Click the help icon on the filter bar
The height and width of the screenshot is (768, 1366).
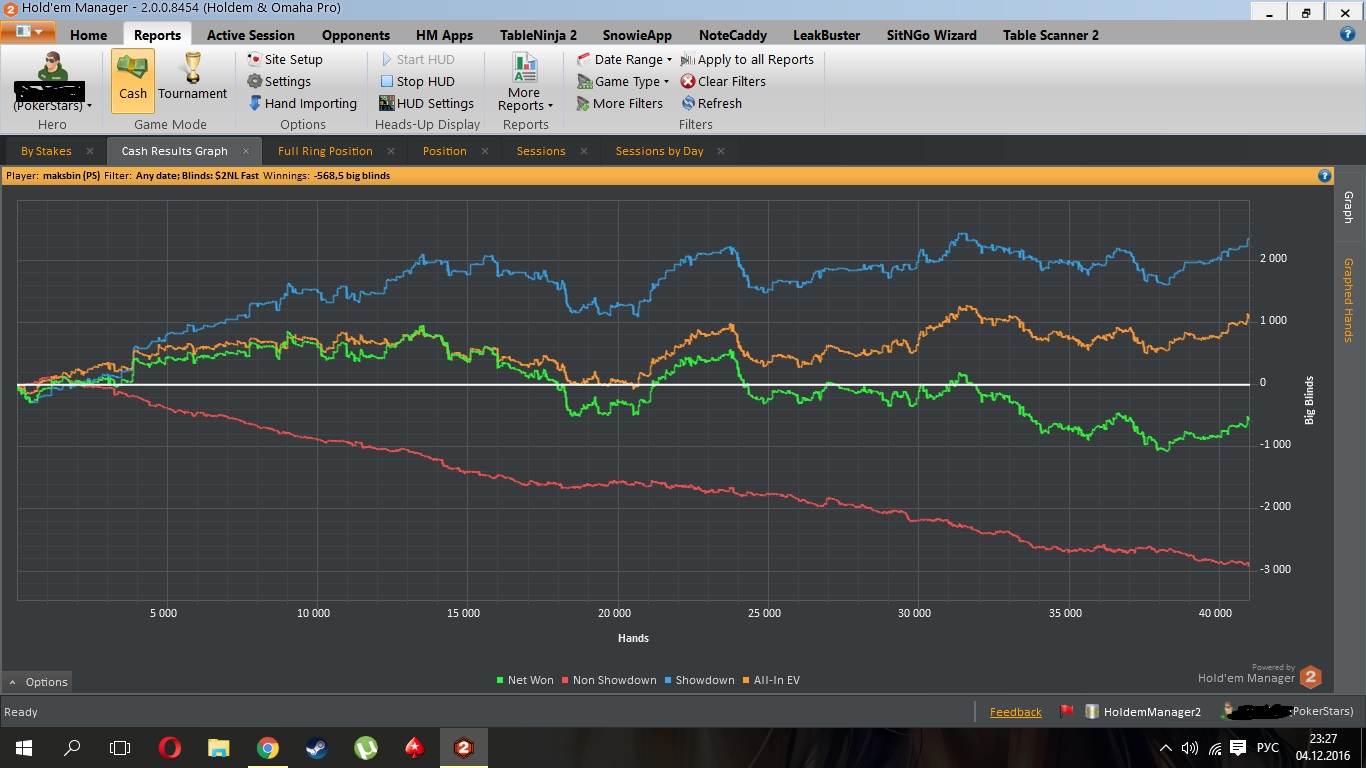(1325, 176)
